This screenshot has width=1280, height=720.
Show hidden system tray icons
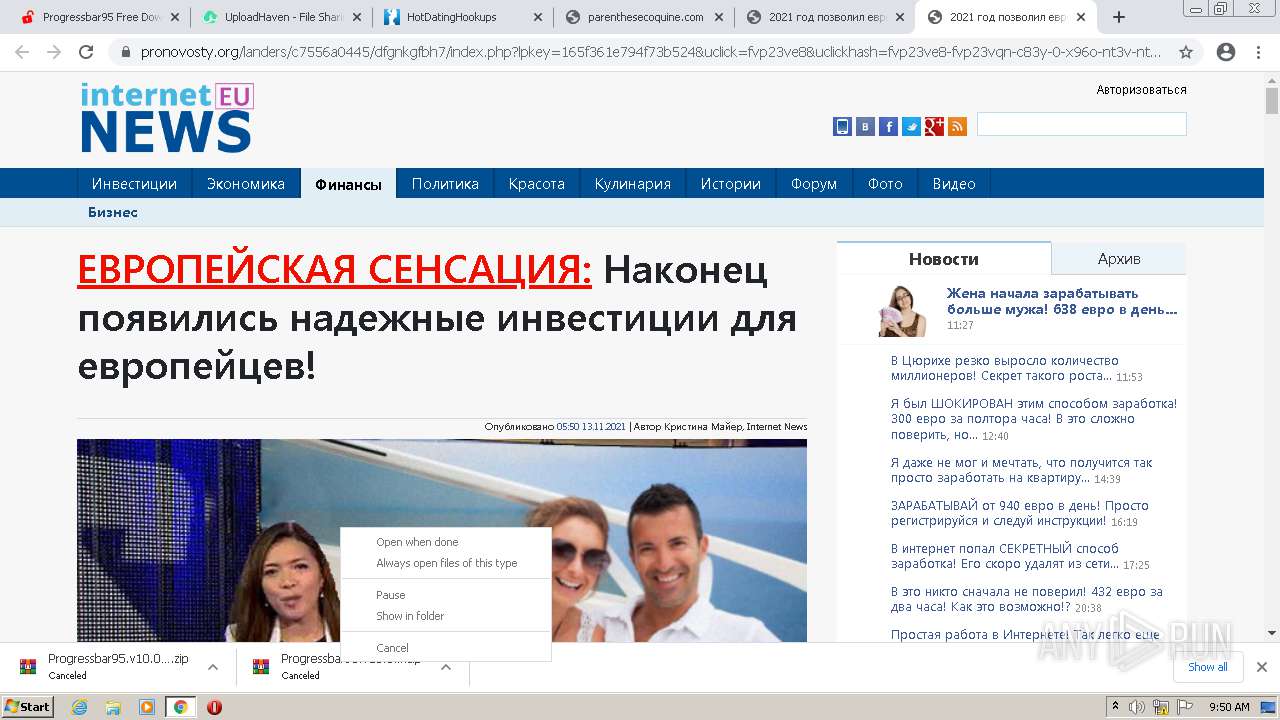(1115, 707)
